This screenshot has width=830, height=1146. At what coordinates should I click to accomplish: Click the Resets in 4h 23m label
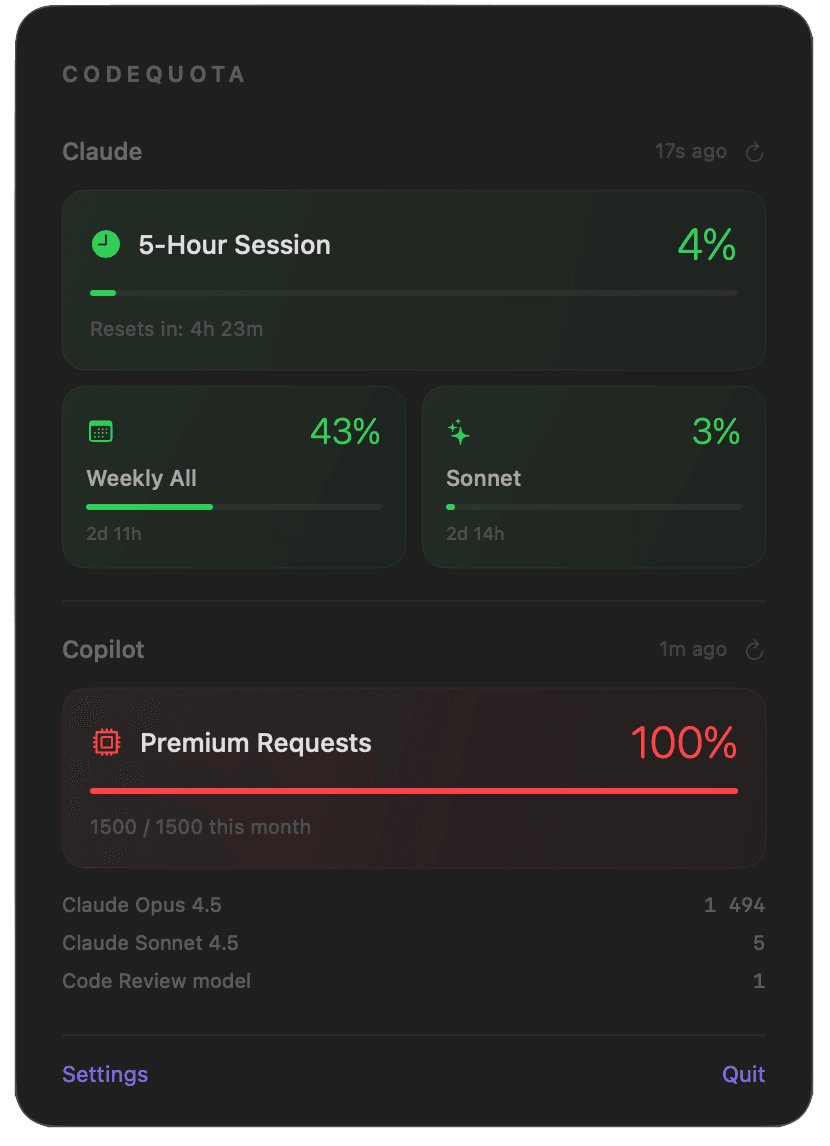pos(176,329)
